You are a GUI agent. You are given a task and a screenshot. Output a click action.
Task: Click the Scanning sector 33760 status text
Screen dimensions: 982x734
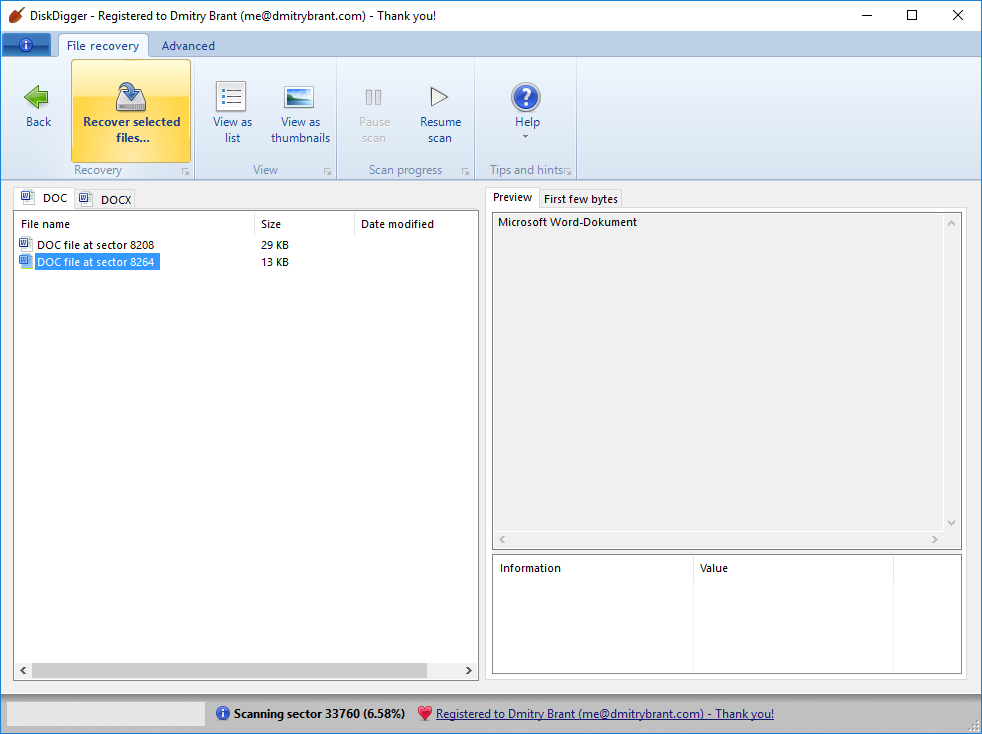point(319,713)
